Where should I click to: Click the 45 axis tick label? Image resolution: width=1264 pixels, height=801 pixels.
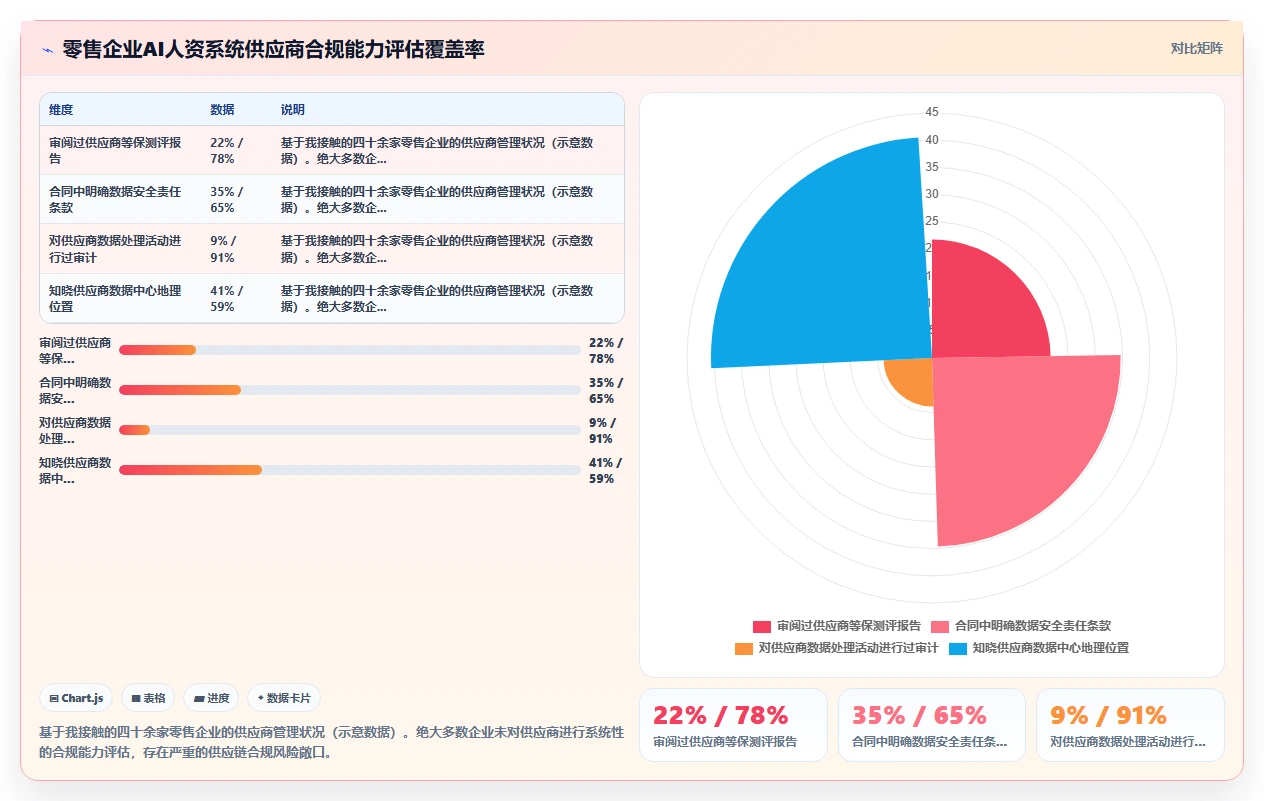click(x=932, y=112)
